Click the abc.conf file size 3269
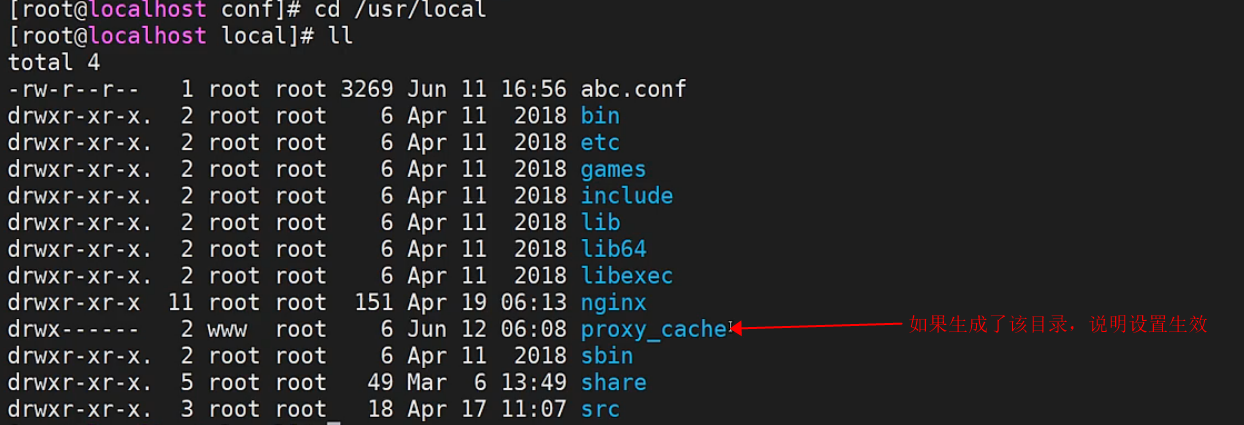Image resolution: width=1244 pixels, height=425 pixels. pyautogui.click(x=367, y=89)
